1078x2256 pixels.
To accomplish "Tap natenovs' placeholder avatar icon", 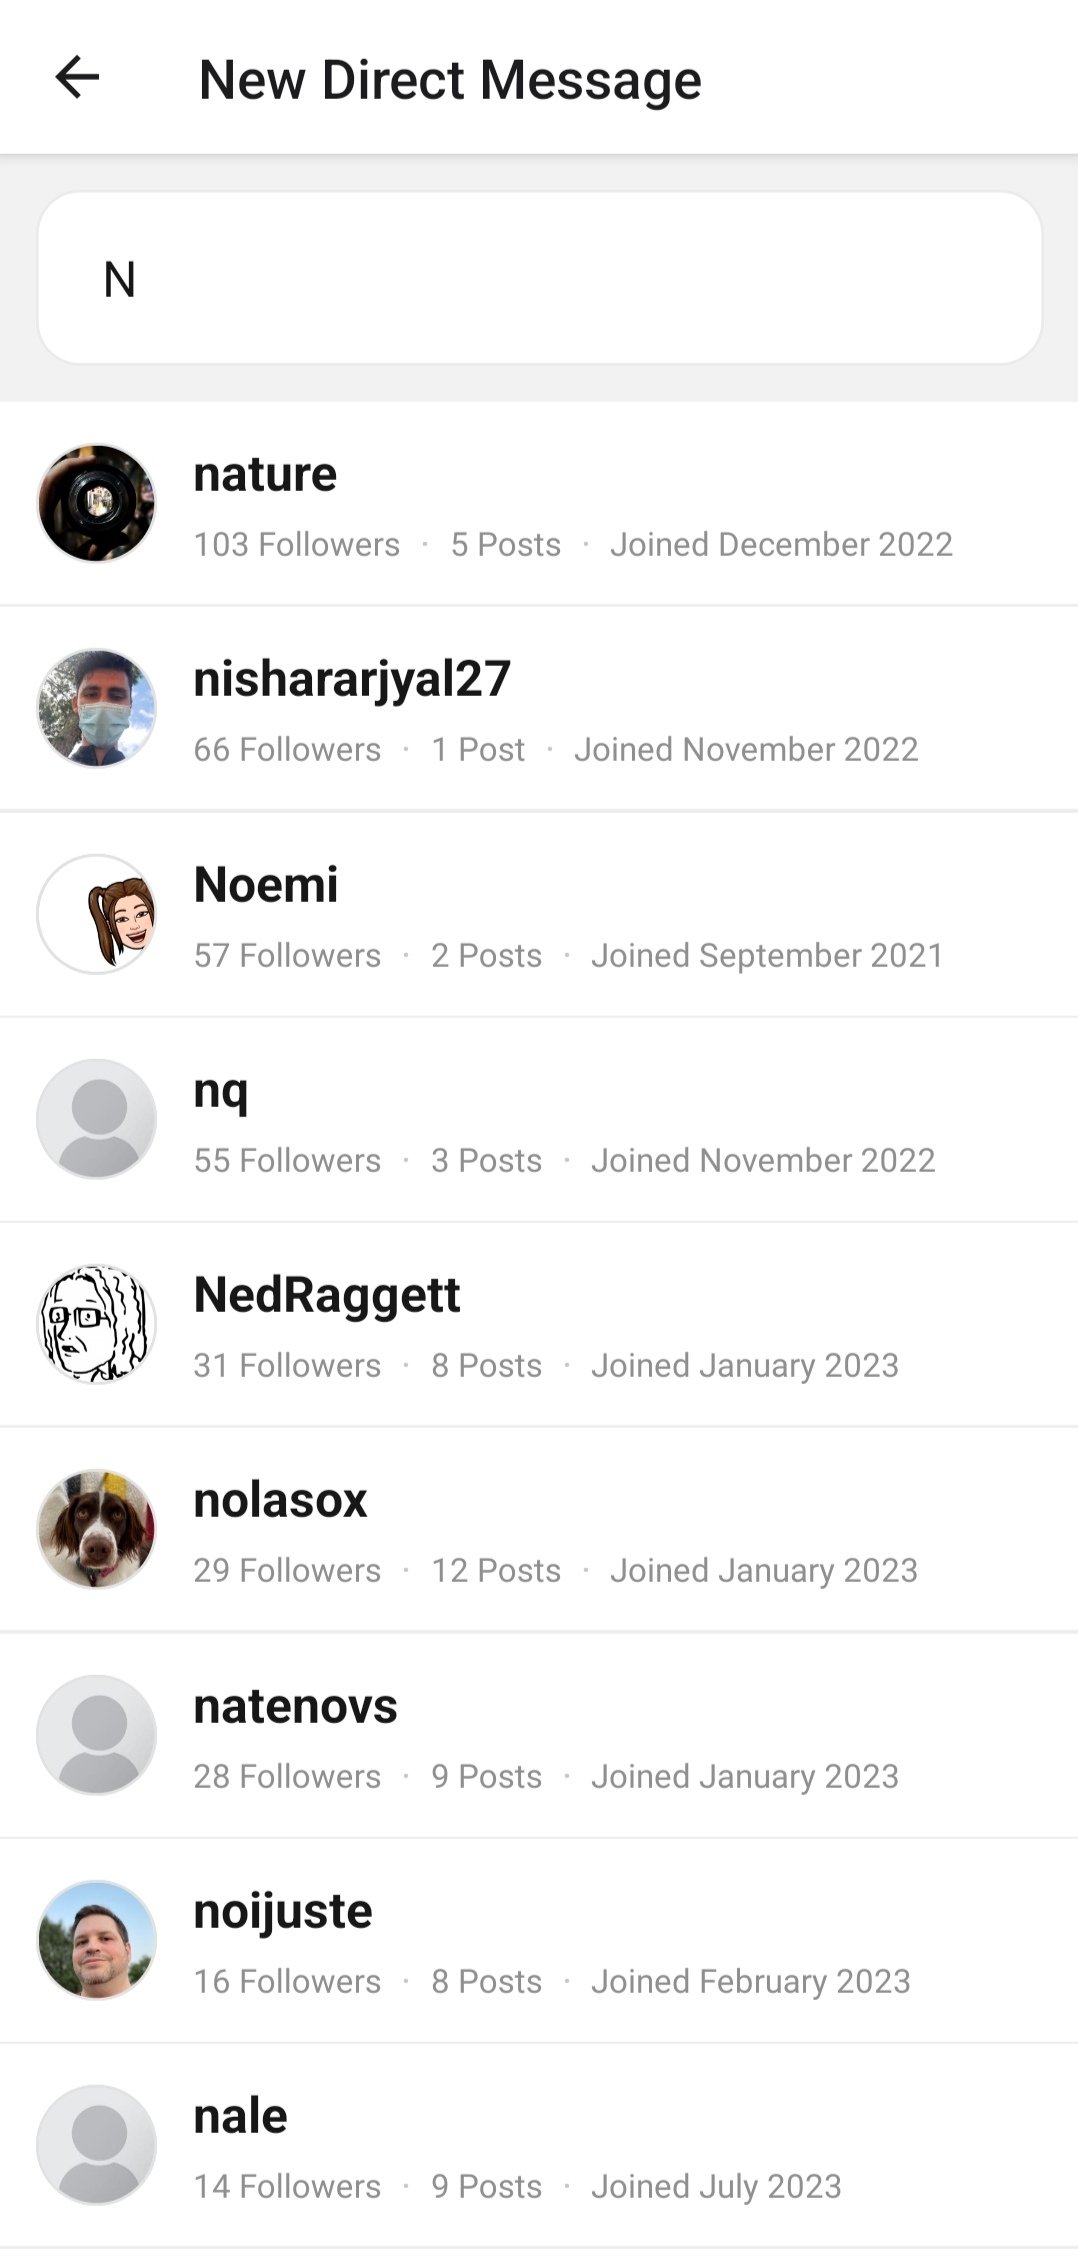I will click(97, 1735).
